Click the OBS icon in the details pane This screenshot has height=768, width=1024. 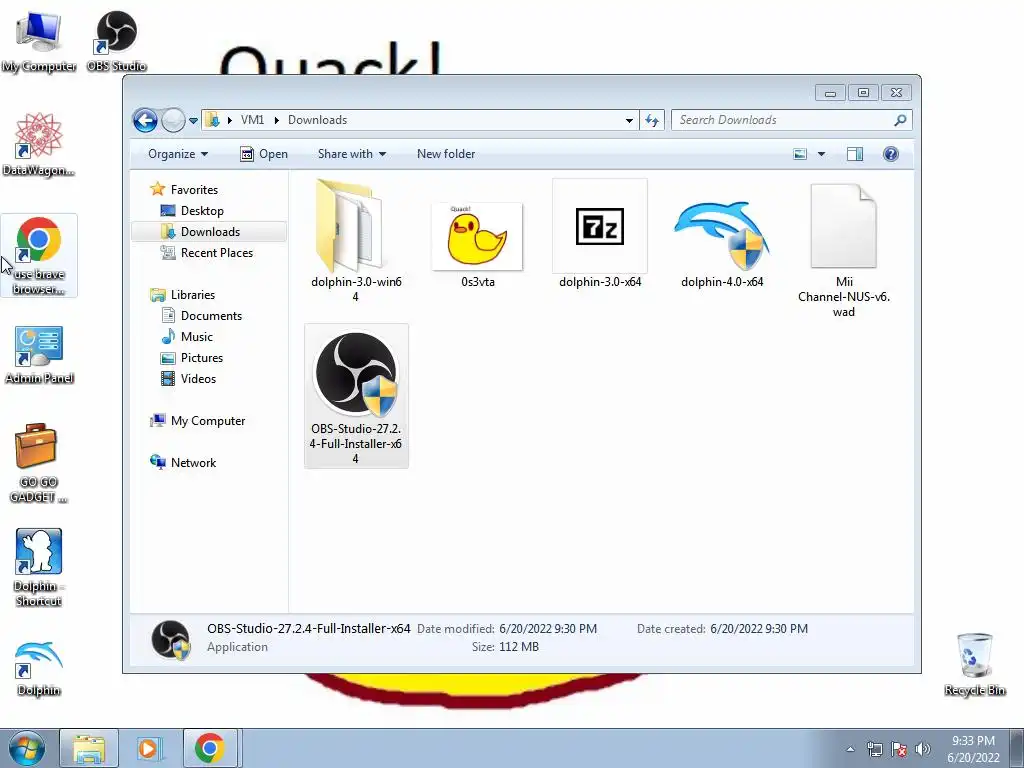click(x=170, y=639)
